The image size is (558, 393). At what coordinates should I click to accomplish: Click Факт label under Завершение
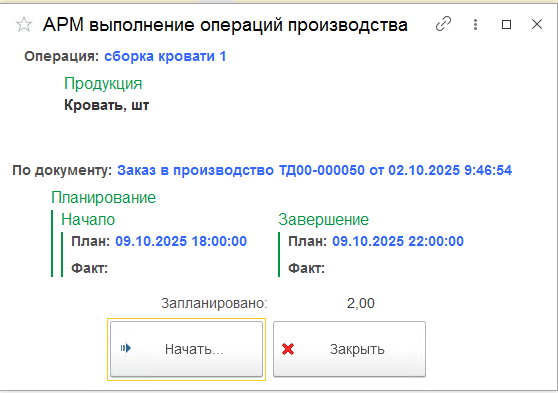[307, 268]
